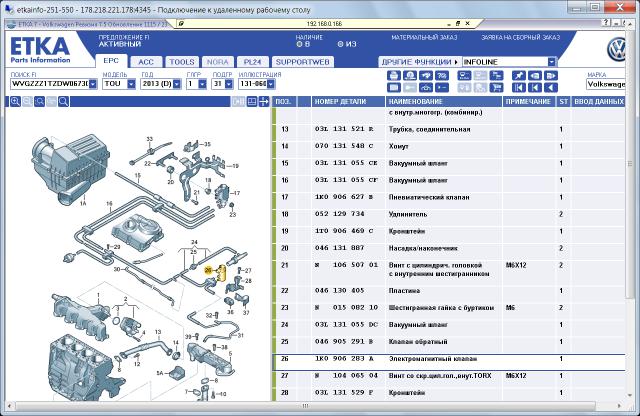Click the screen icon below print
Viewport: 640px width, 416px height.
click(x=393, y=87)
